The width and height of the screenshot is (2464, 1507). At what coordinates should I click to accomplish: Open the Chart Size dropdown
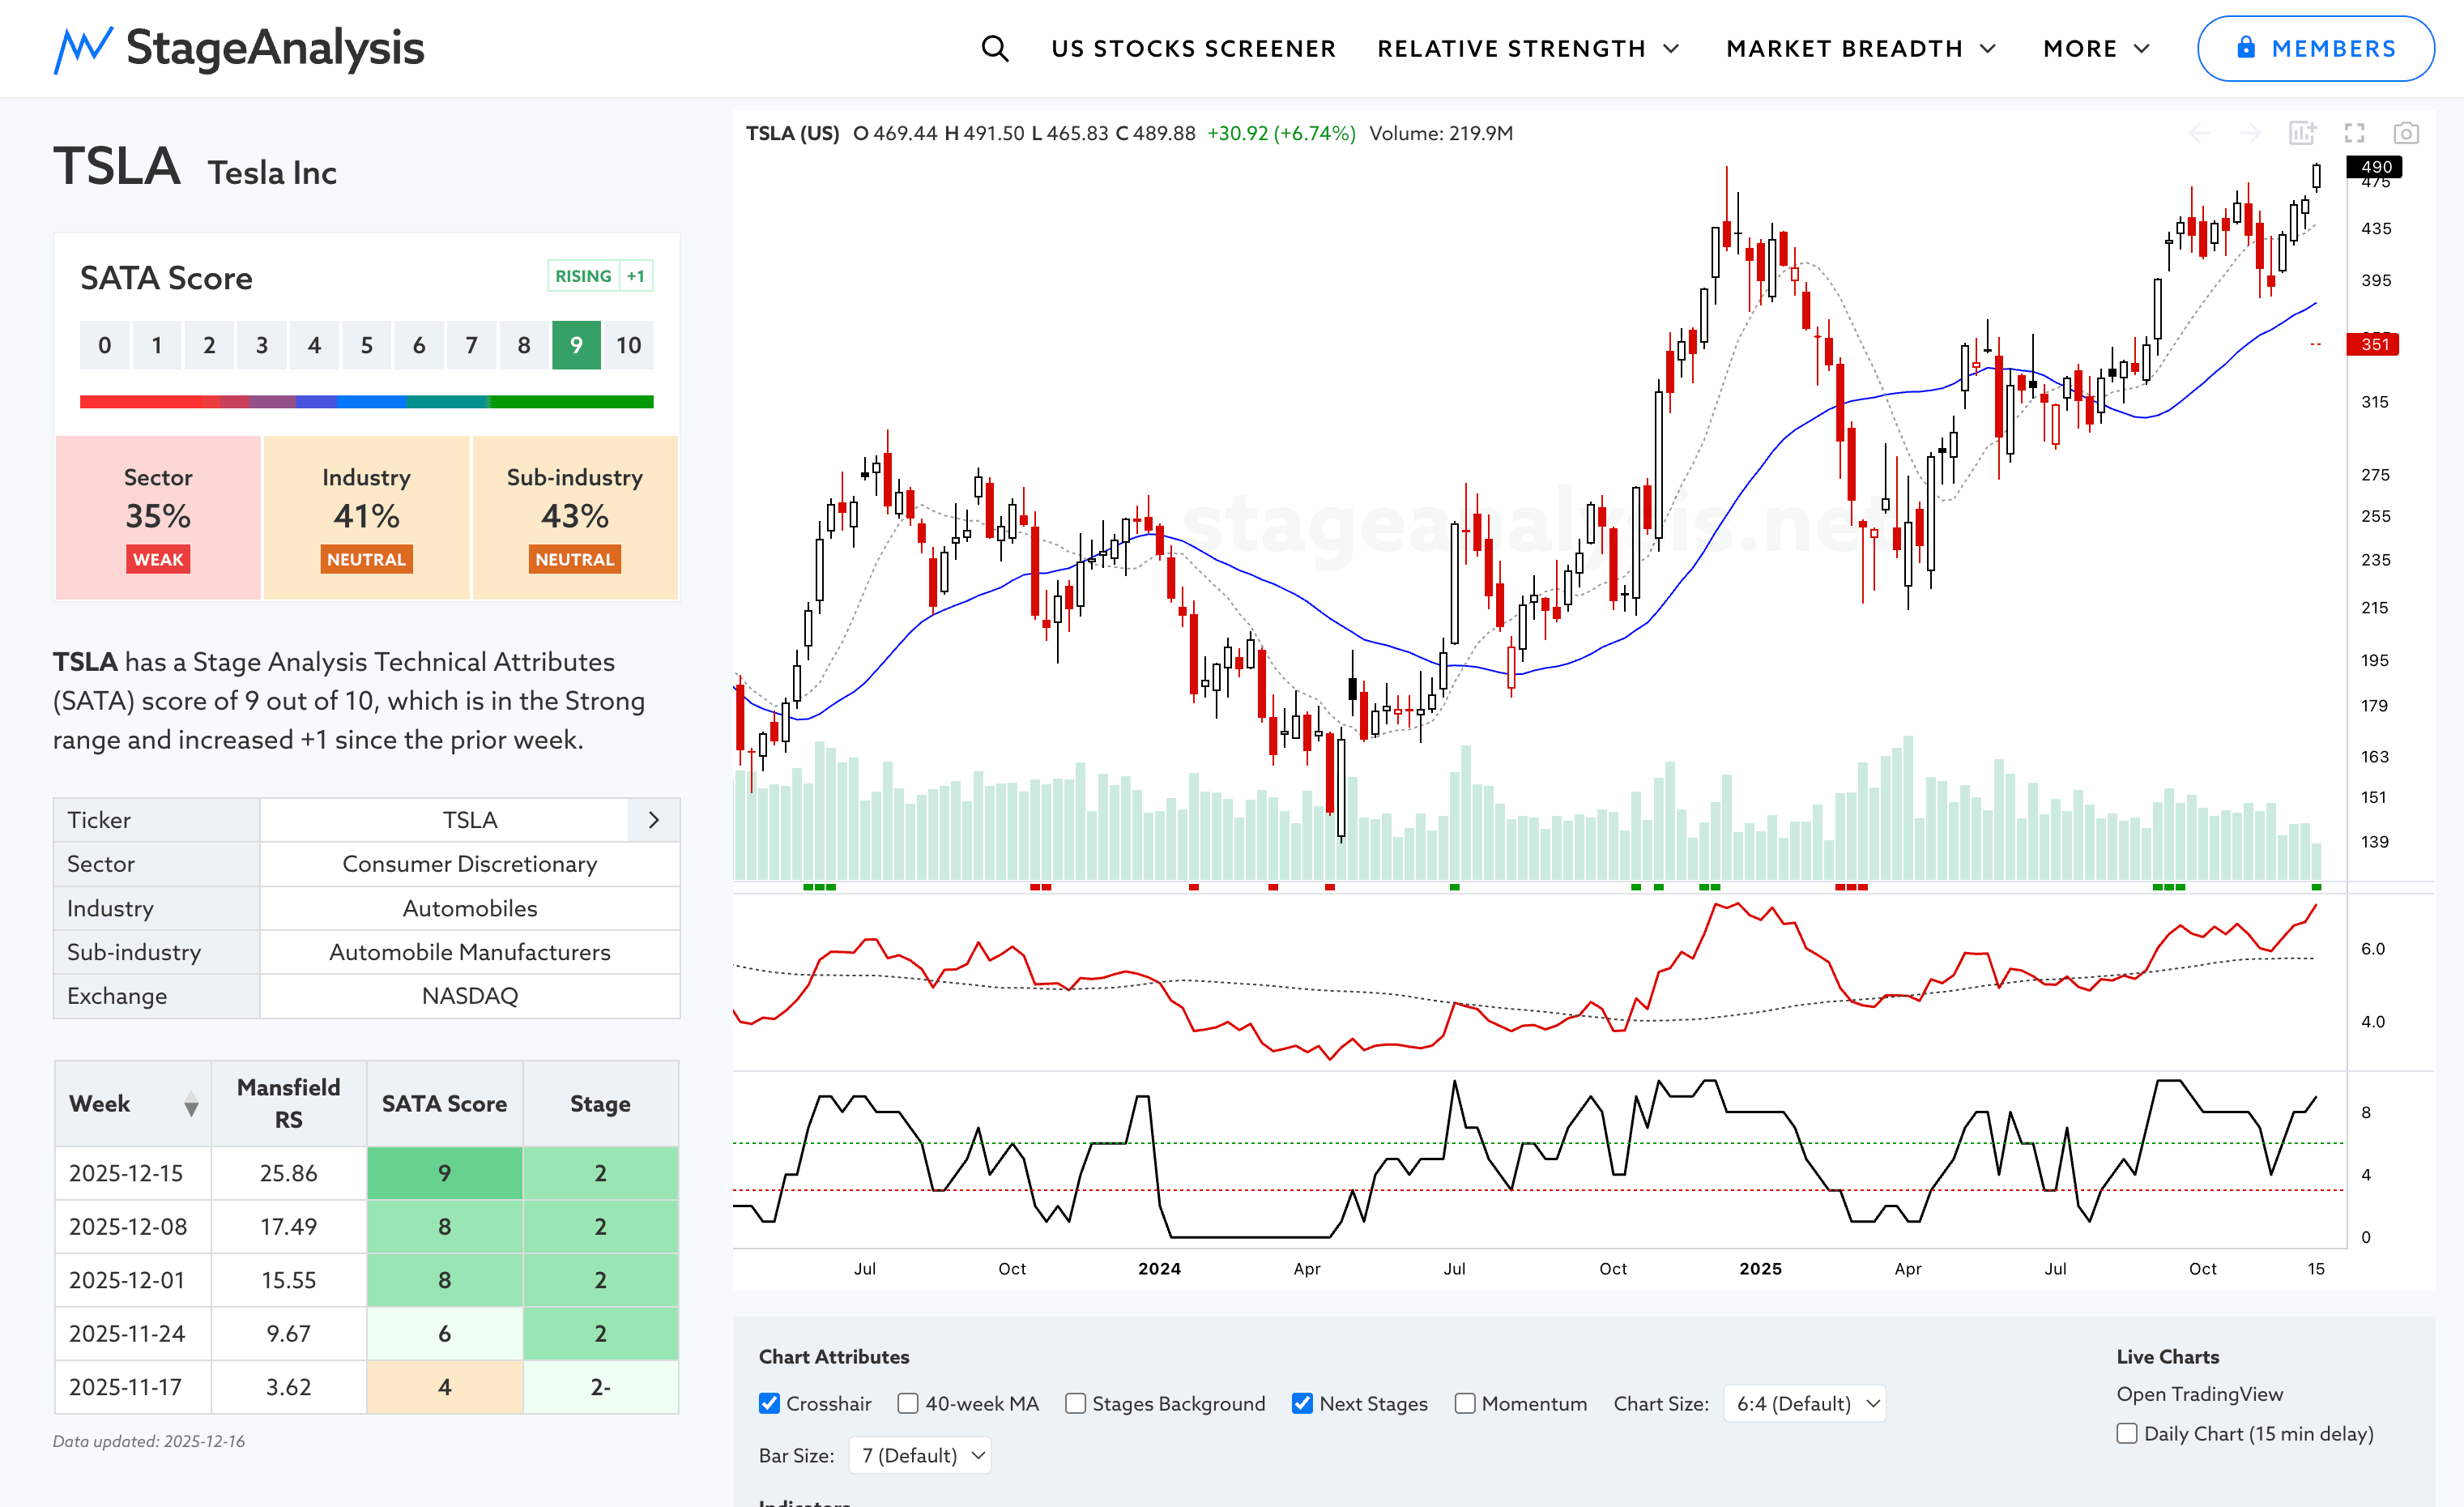(x=1804, y=1403)
